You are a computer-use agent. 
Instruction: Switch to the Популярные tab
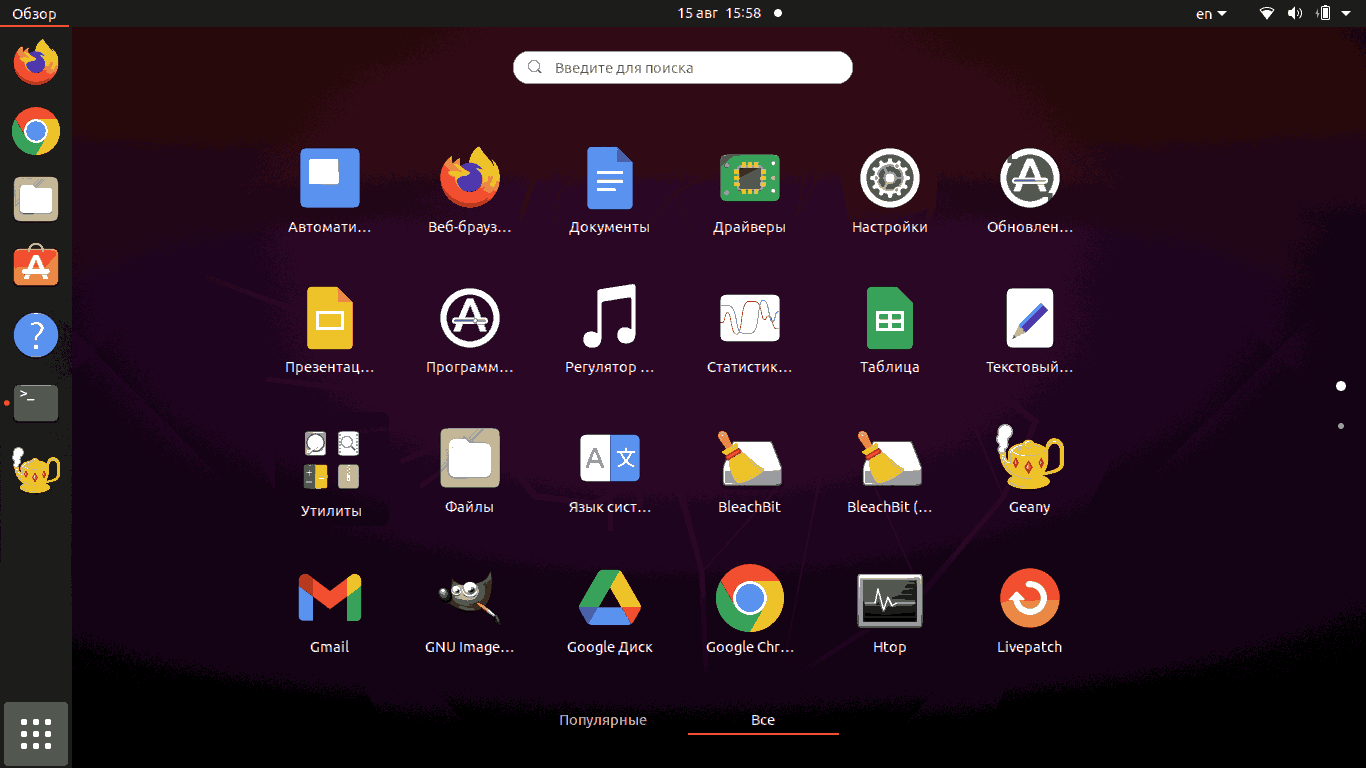(x=603, y=720)
